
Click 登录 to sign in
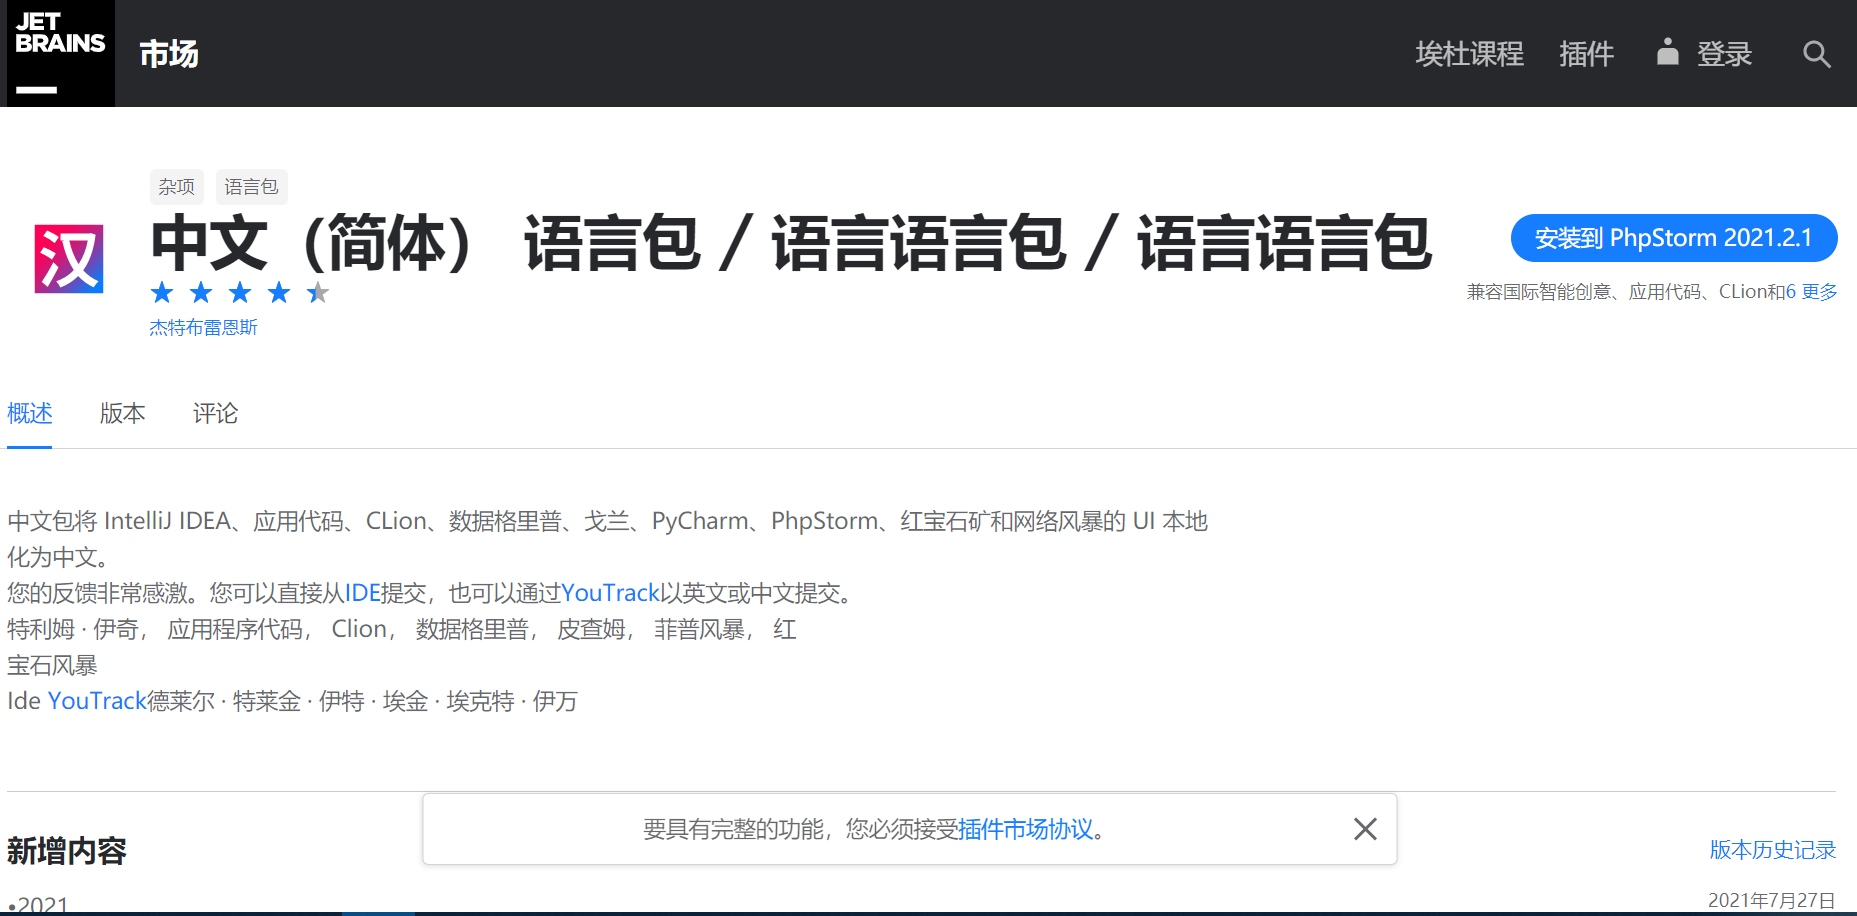(x=1725, y=54)
